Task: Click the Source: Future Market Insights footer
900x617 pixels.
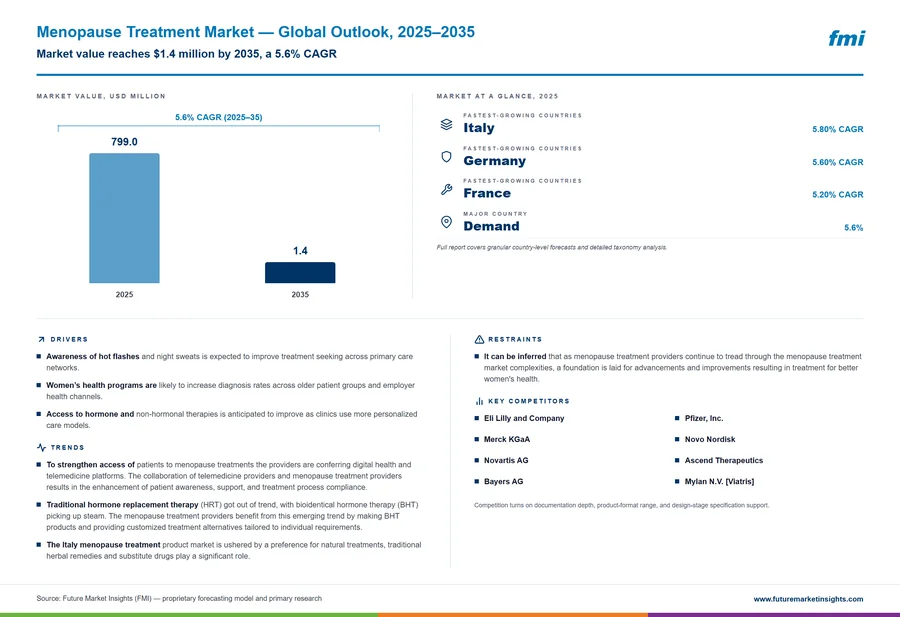Action: [179, 599]
